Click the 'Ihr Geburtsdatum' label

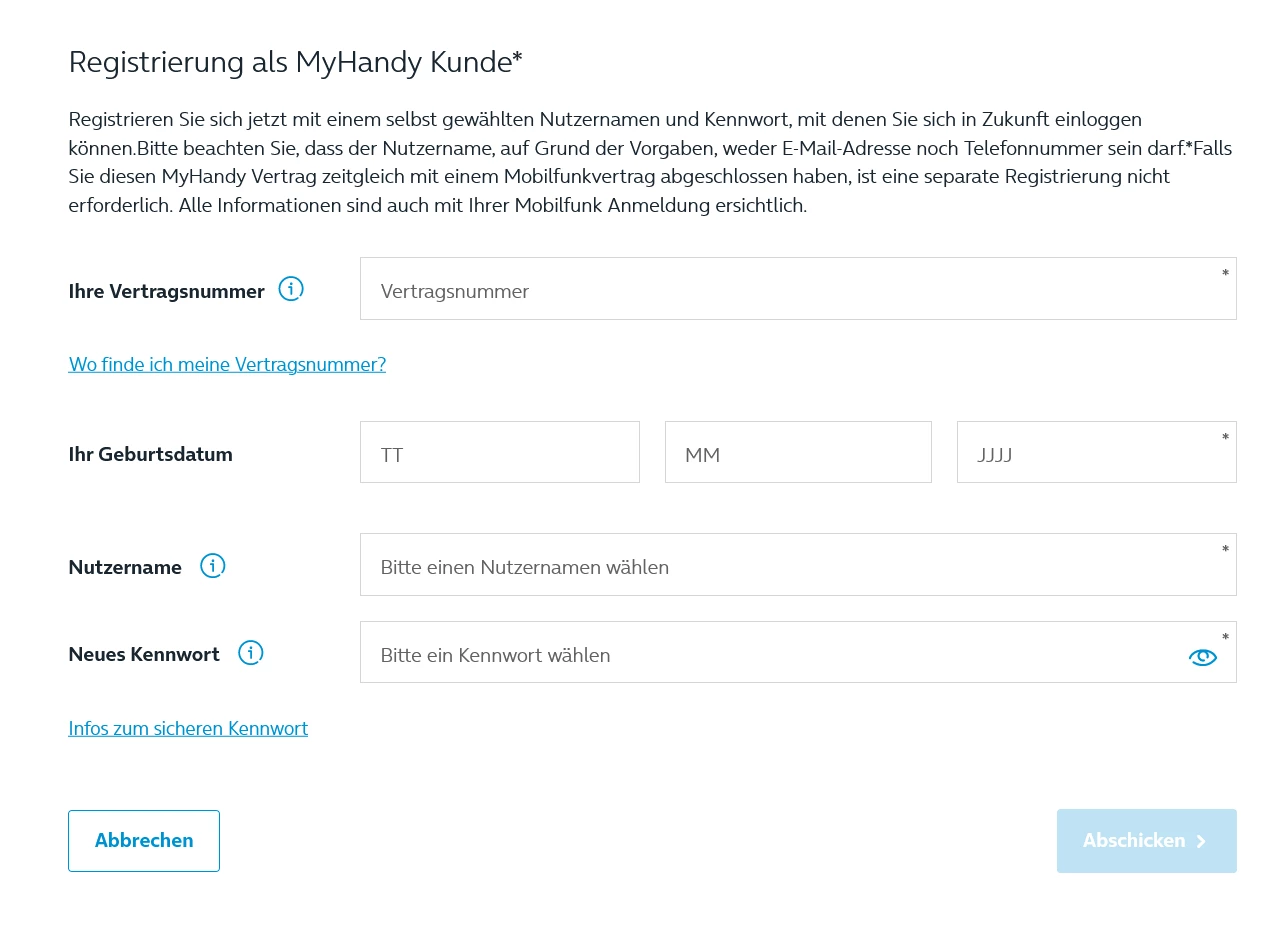[x=150, y=454]
